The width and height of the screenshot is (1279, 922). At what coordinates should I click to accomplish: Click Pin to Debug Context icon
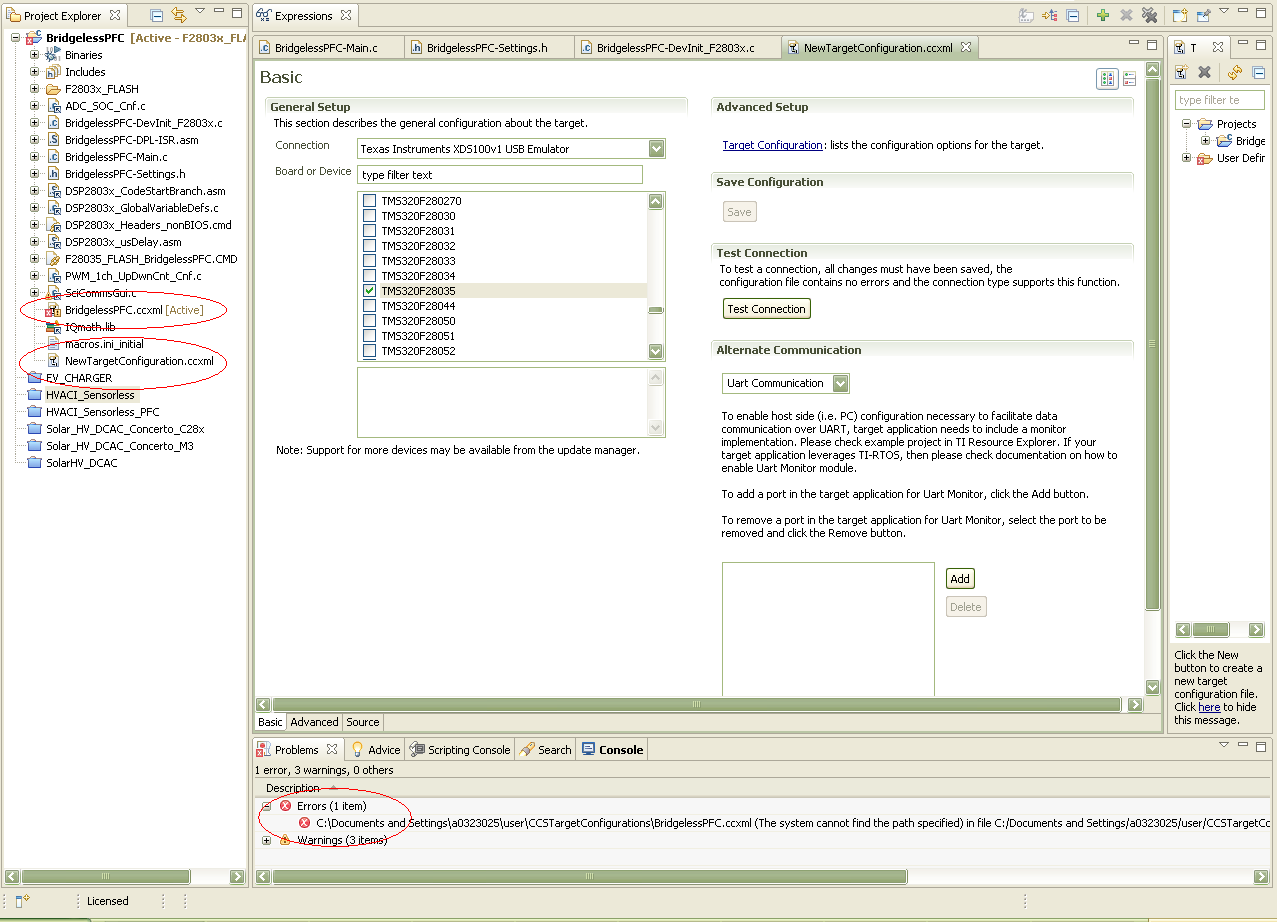point(1203,16)
